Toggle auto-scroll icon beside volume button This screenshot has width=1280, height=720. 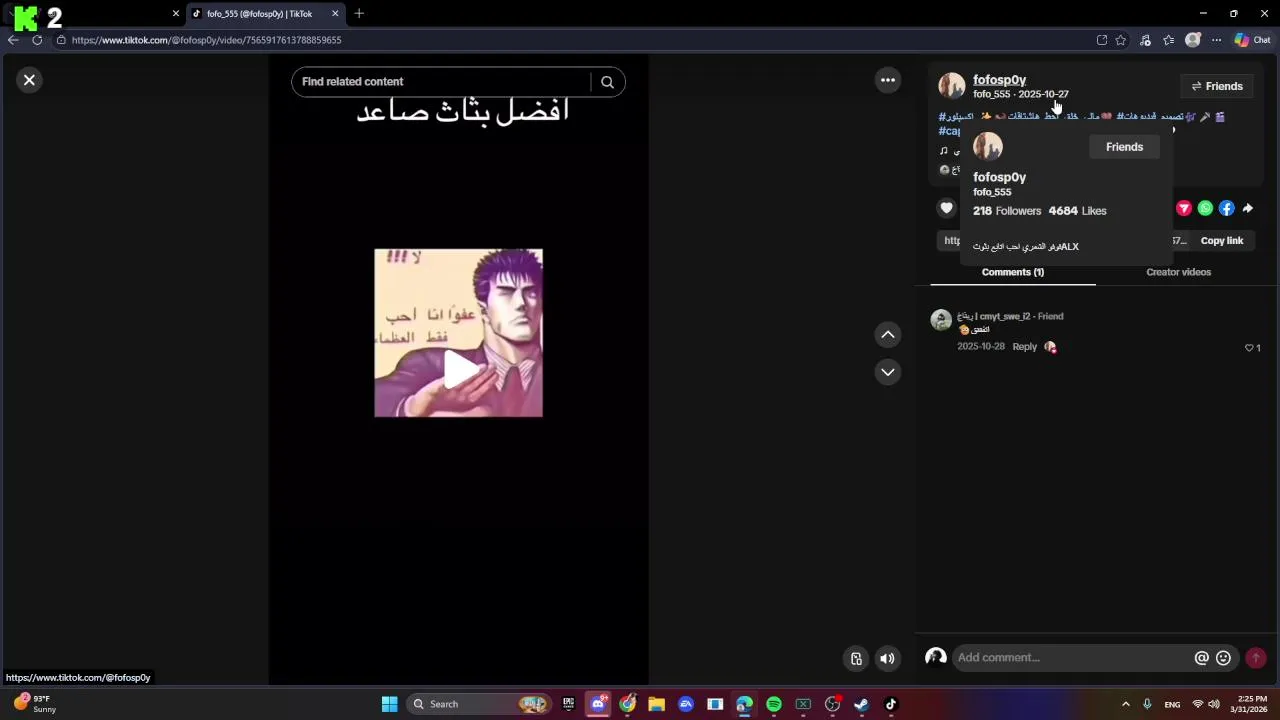(x=856, y=658)
